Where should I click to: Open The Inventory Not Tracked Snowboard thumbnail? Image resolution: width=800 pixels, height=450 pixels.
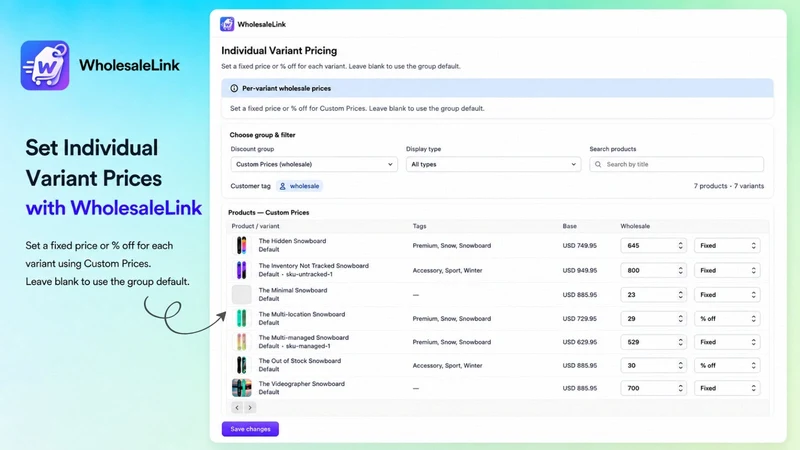click(241, 270)
